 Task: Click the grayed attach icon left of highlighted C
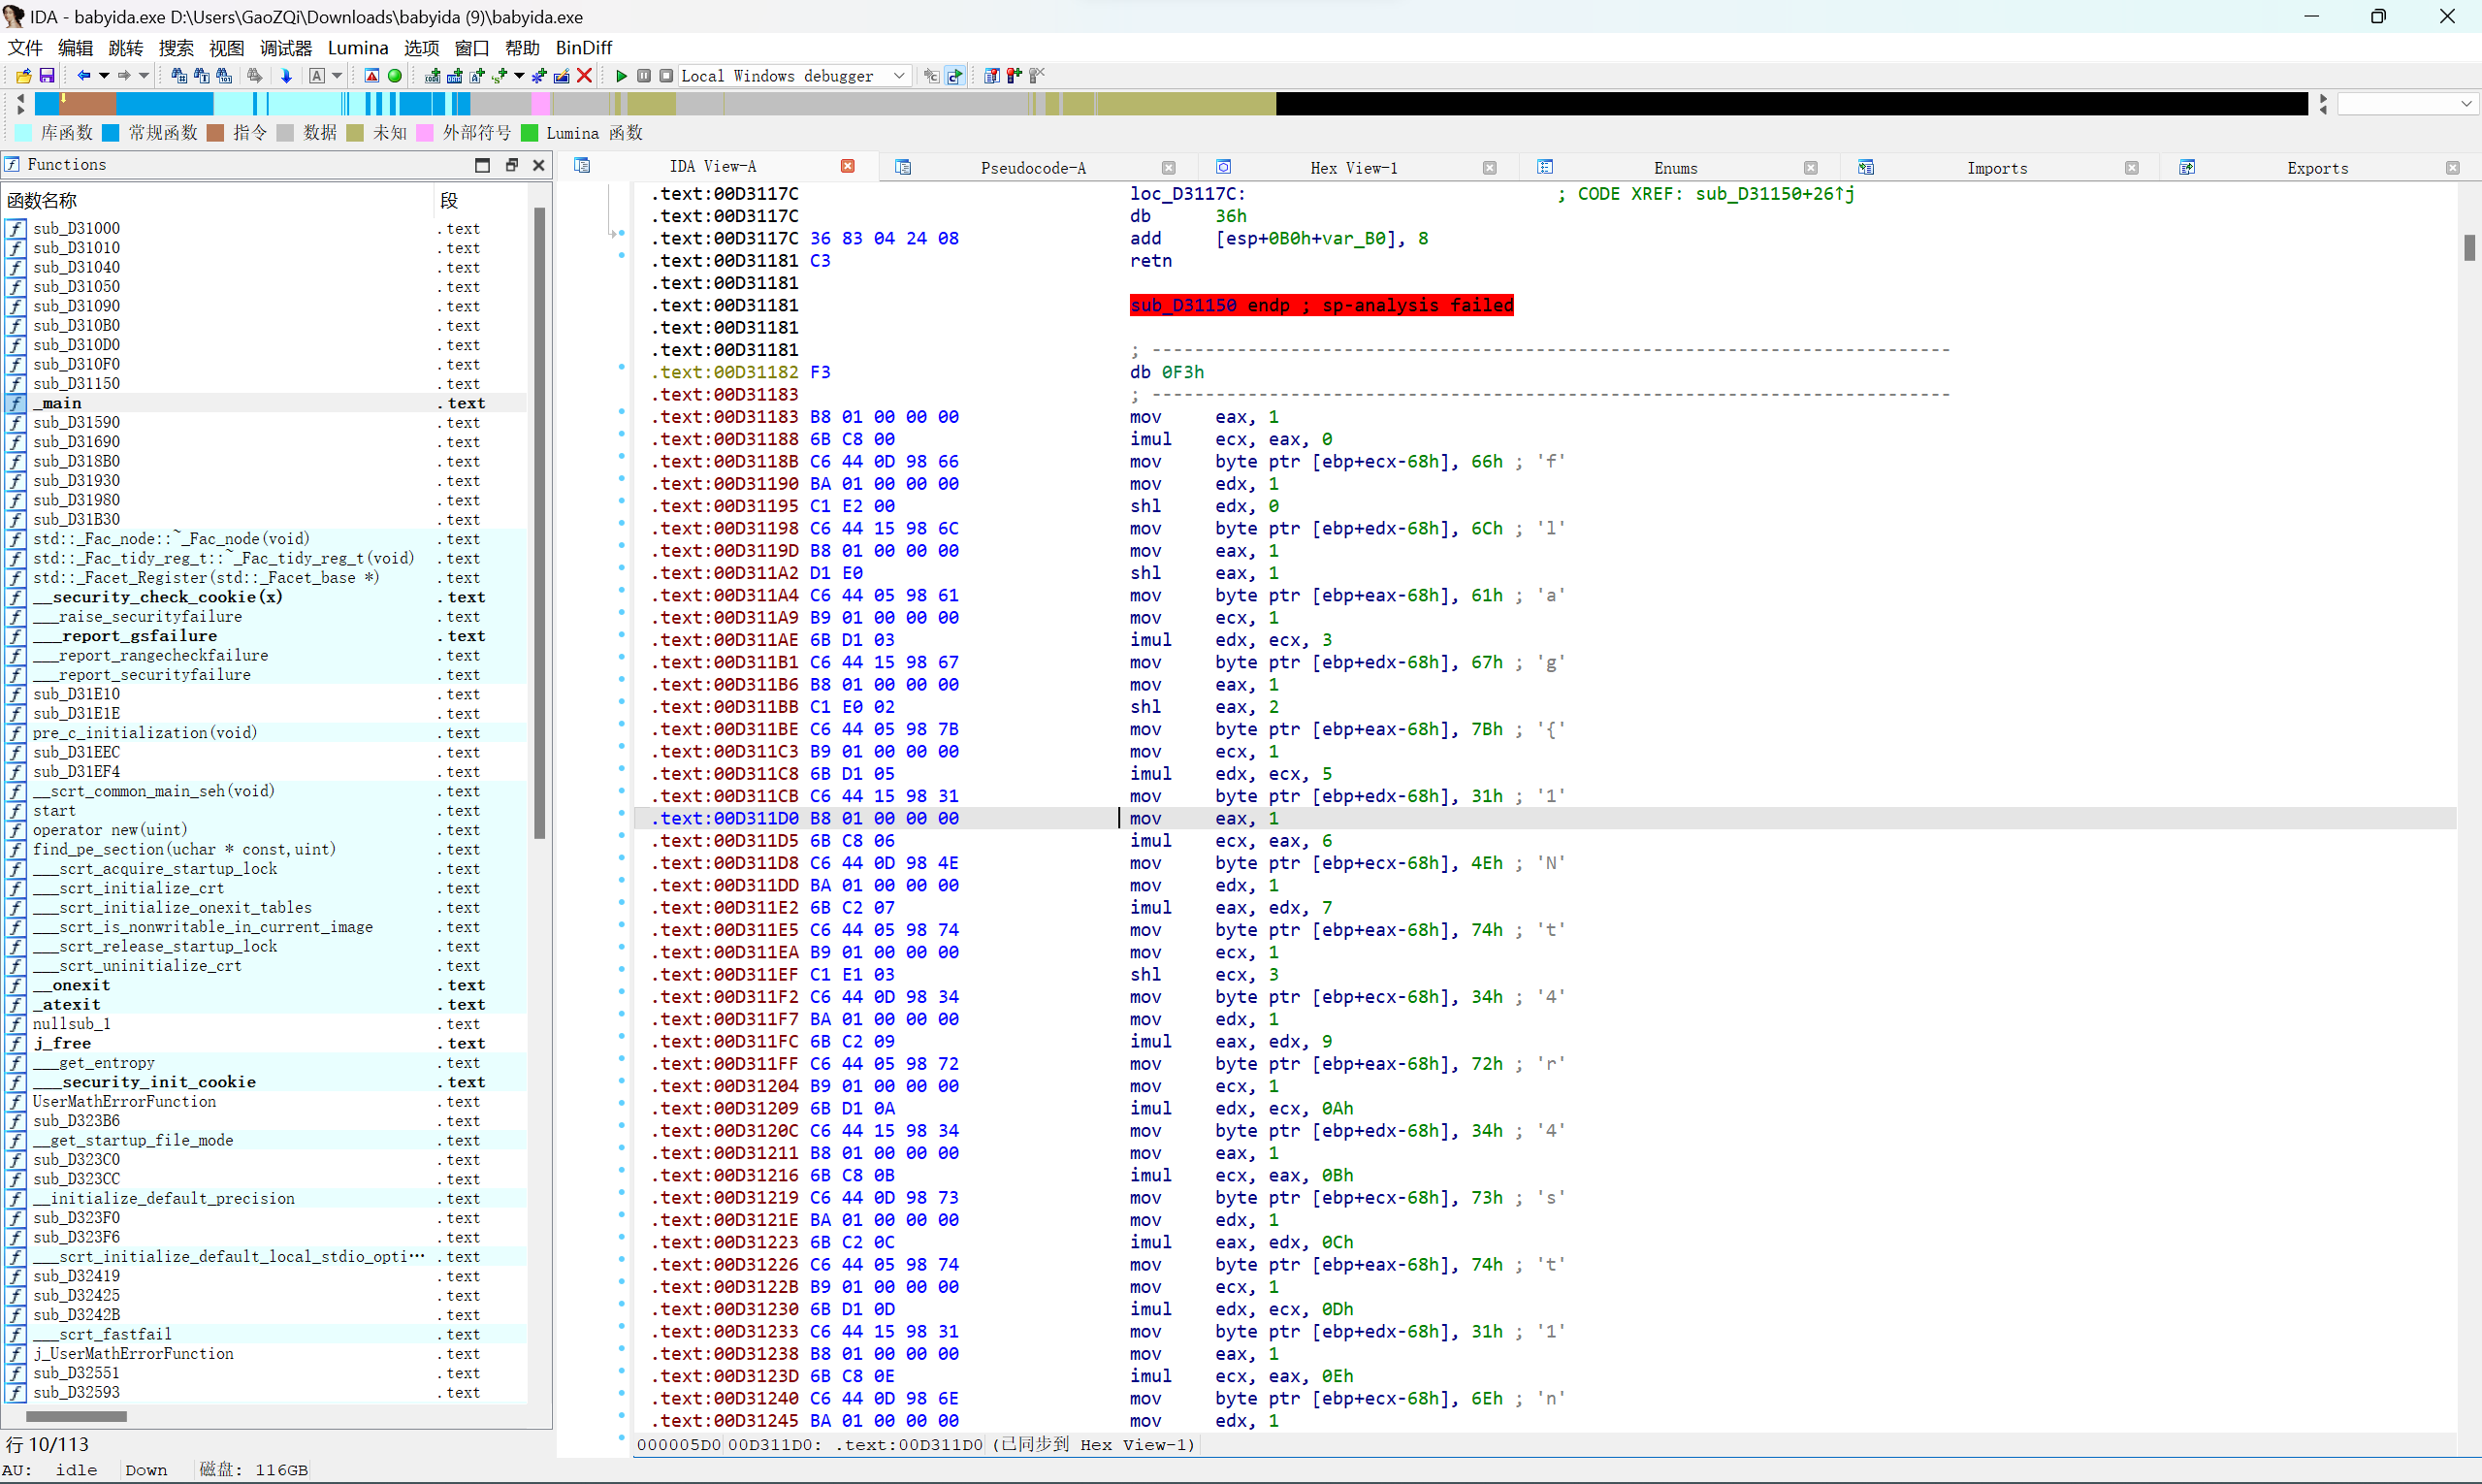(x=932, y=76)
